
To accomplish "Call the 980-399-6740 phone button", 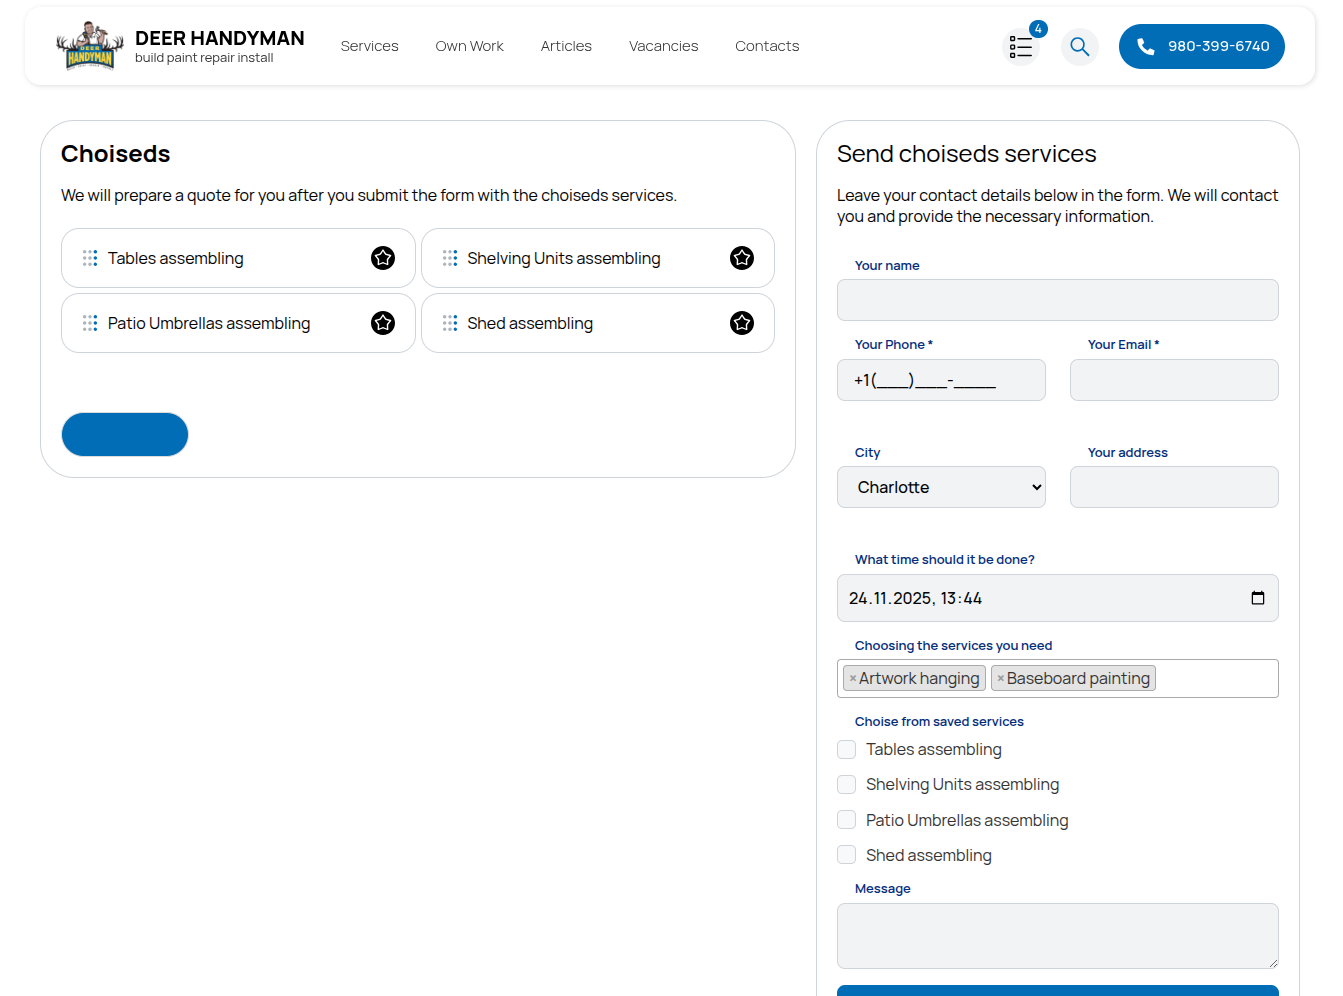I will coord(1201,46).
